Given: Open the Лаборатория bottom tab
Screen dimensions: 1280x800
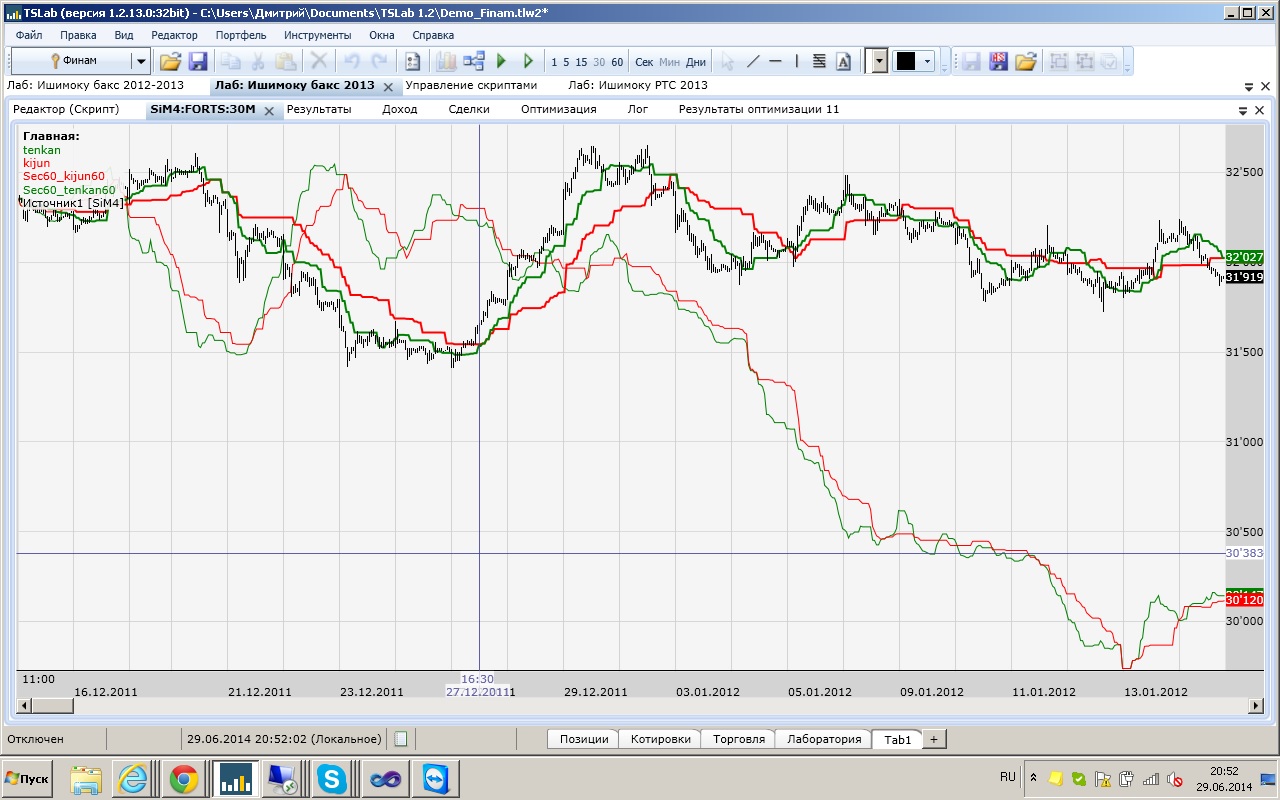Looking at the screenshot, I should click(x=823, y=739).
